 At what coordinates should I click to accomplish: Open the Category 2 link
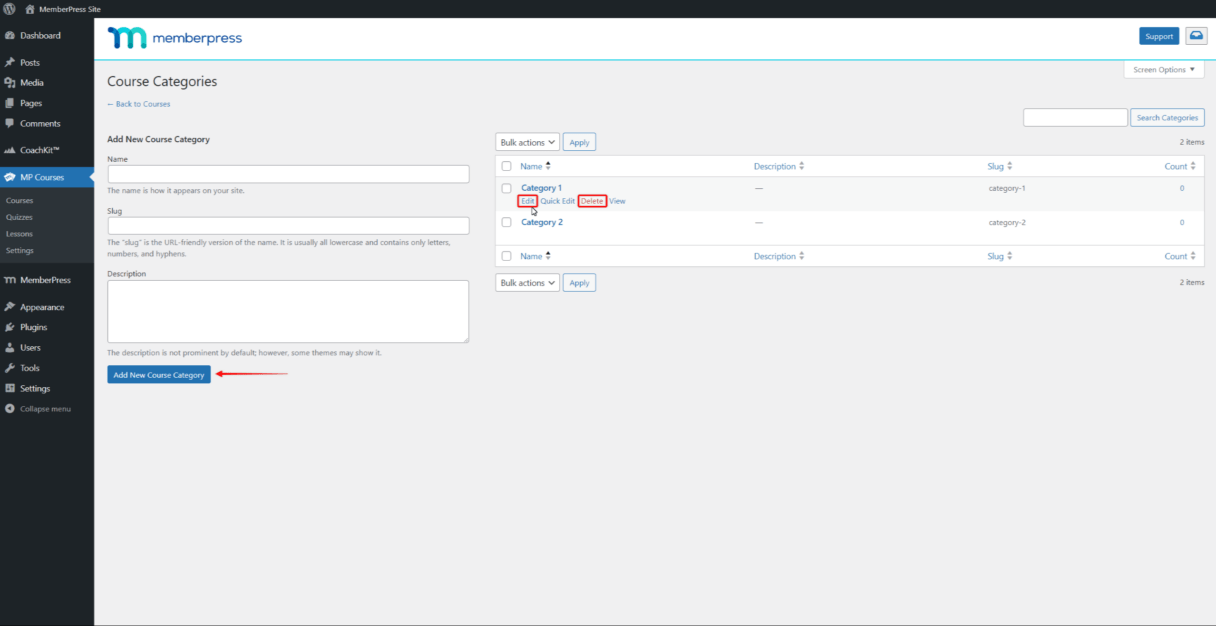(x=542, y=222)
